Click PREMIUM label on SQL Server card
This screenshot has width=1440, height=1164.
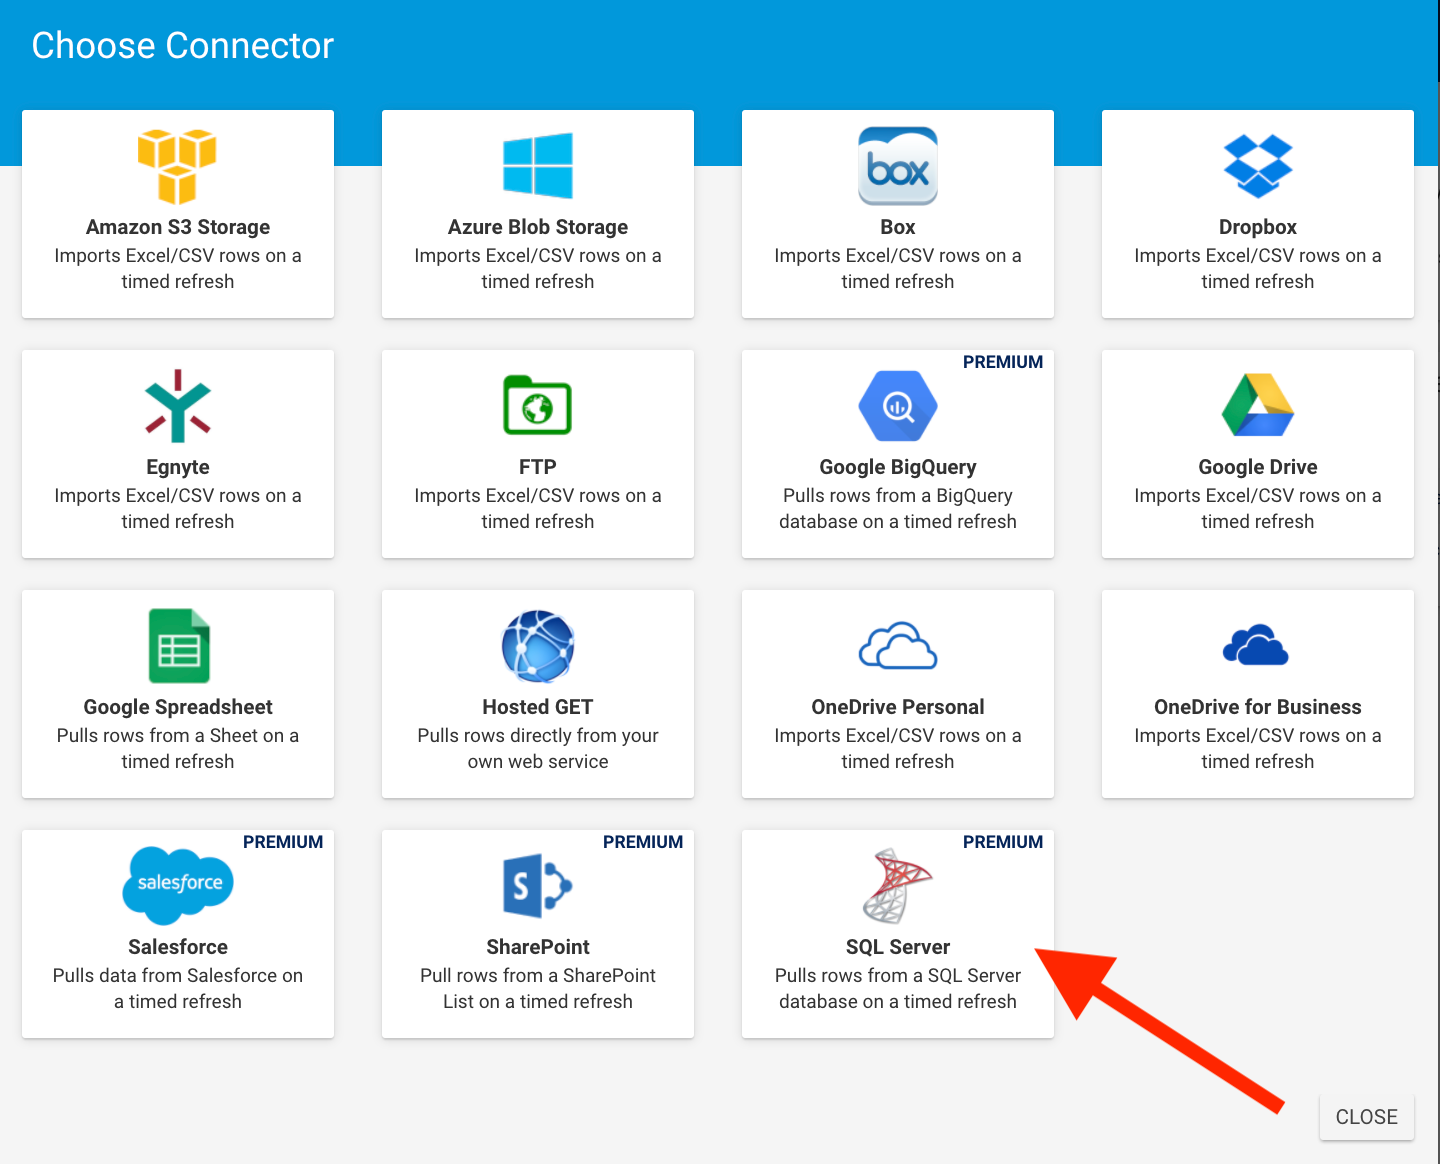point(1003,842)
